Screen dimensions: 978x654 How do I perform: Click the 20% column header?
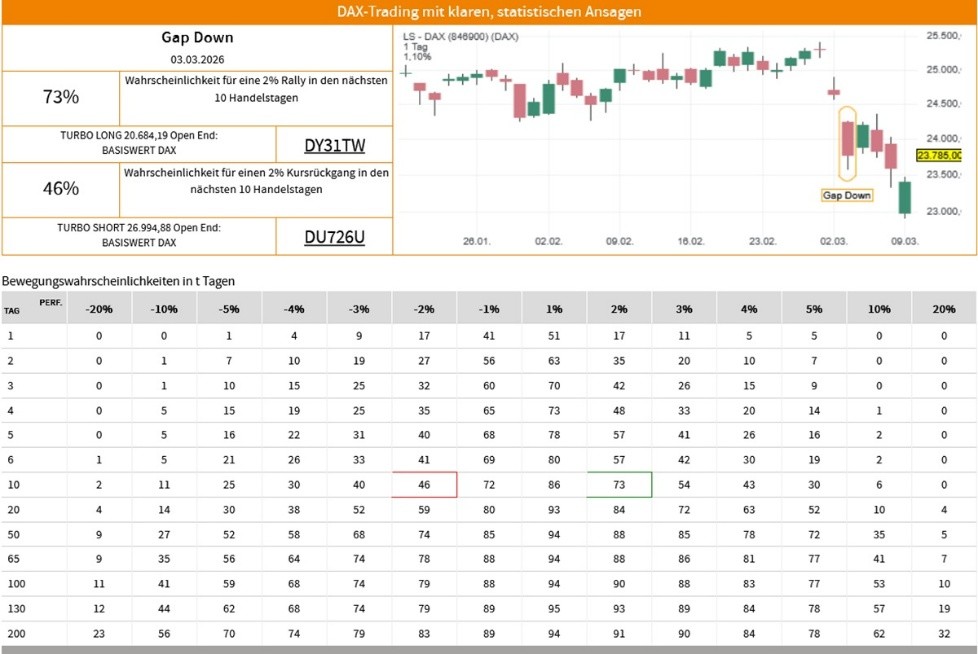pos(943,309)
